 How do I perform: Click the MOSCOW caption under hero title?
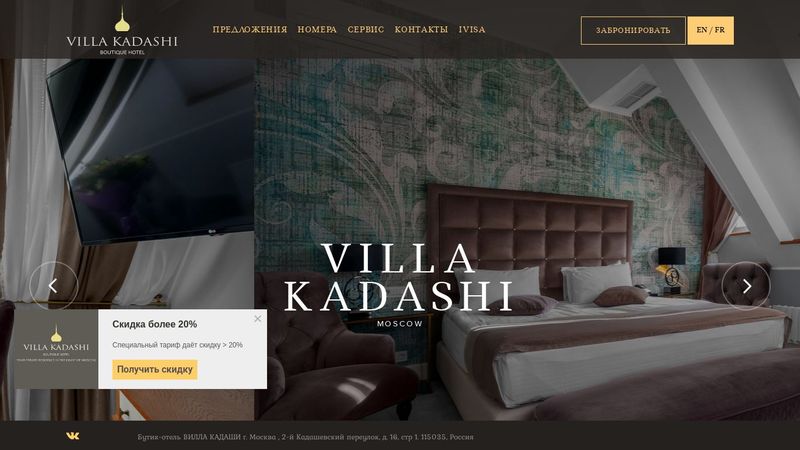(x=399, y=323)
